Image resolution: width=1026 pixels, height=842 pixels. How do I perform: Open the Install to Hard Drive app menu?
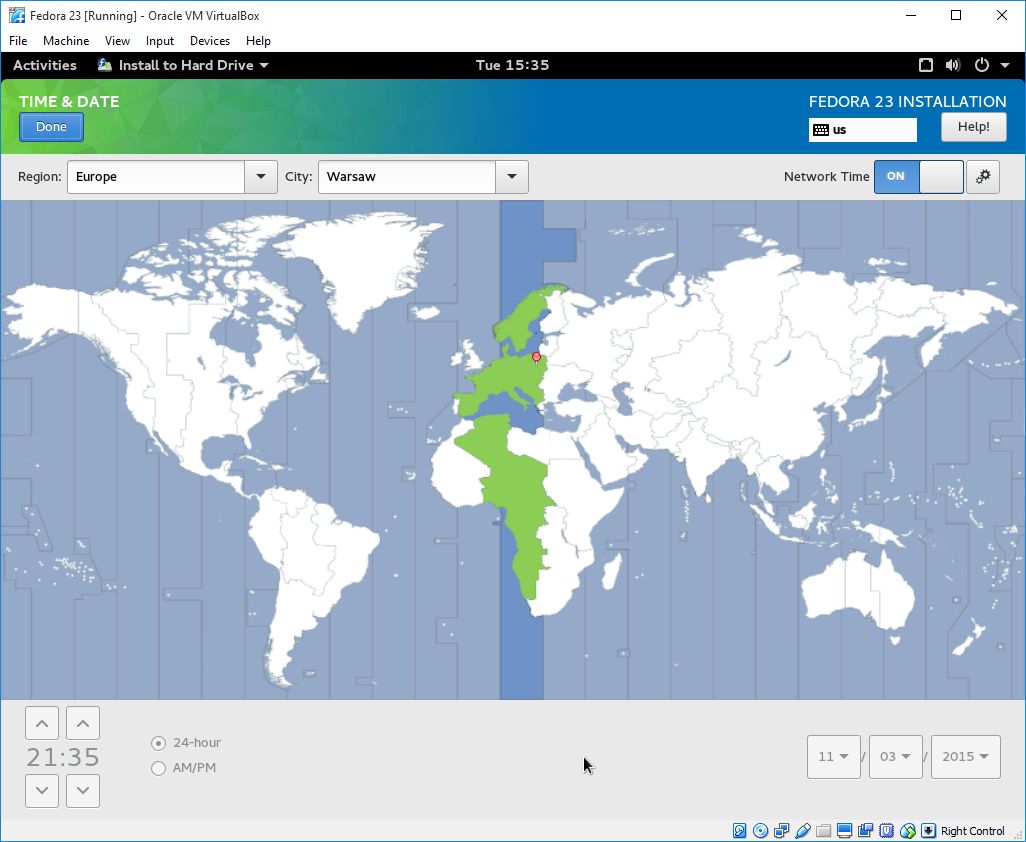(183, 65)
